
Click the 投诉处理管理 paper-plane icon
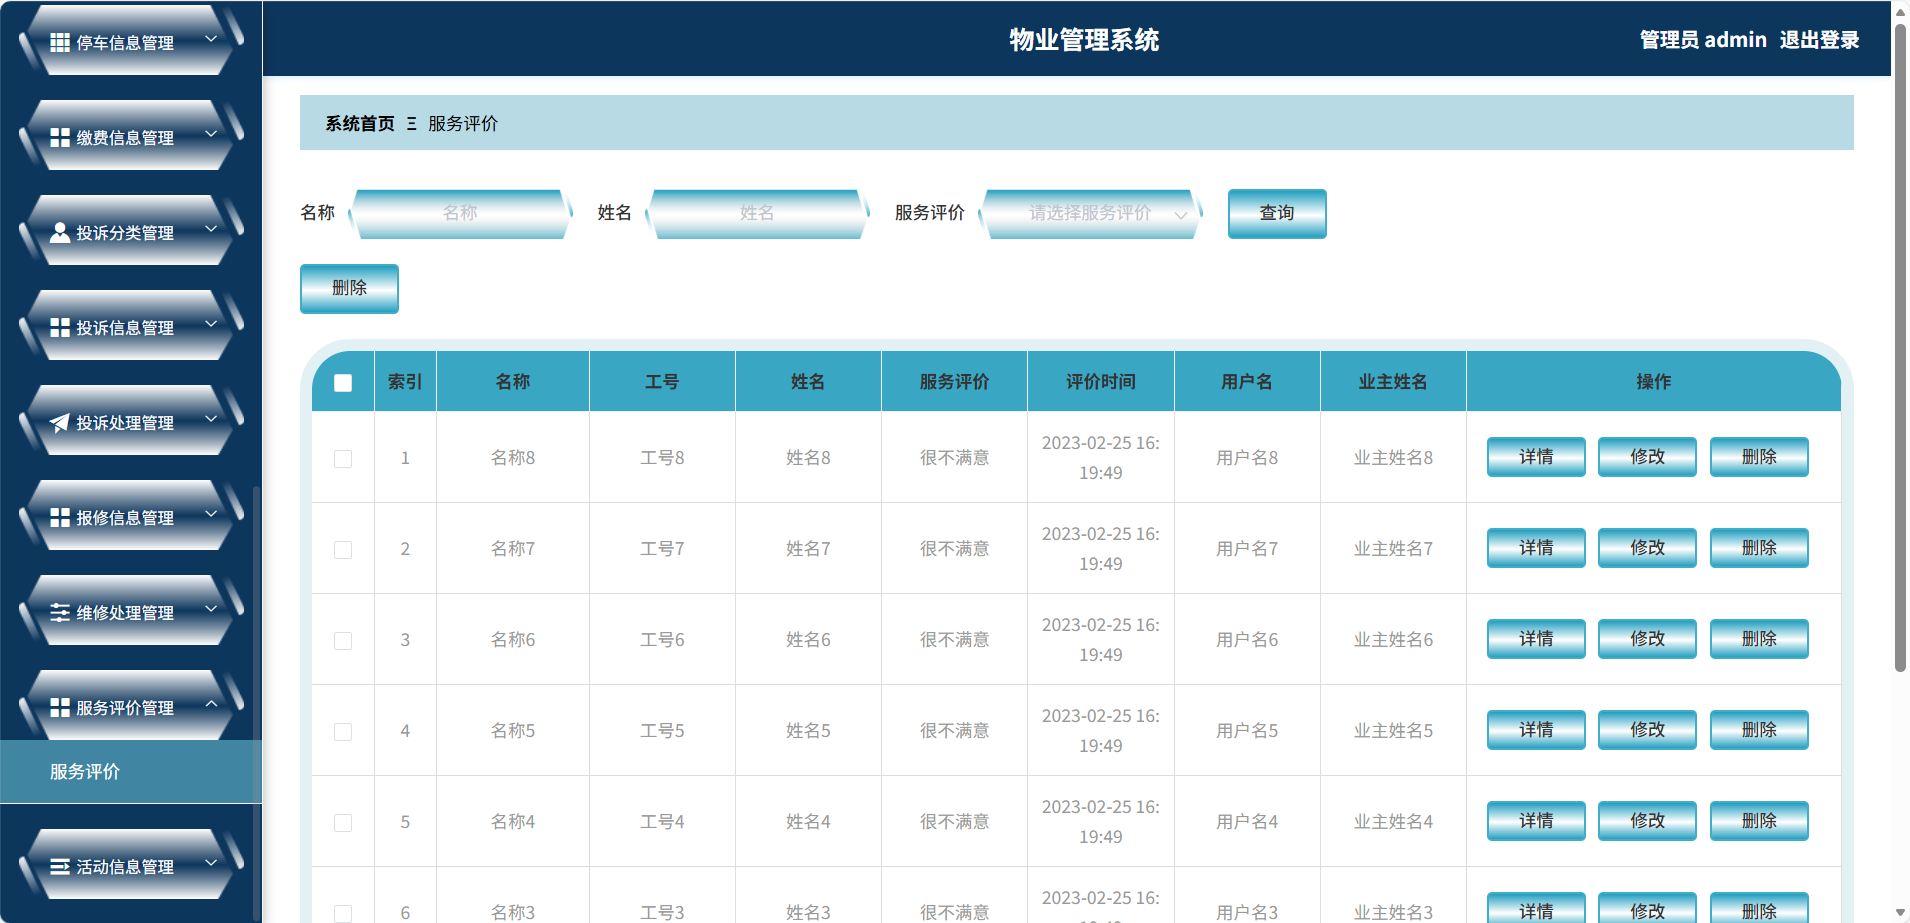(x=60, y=422)
